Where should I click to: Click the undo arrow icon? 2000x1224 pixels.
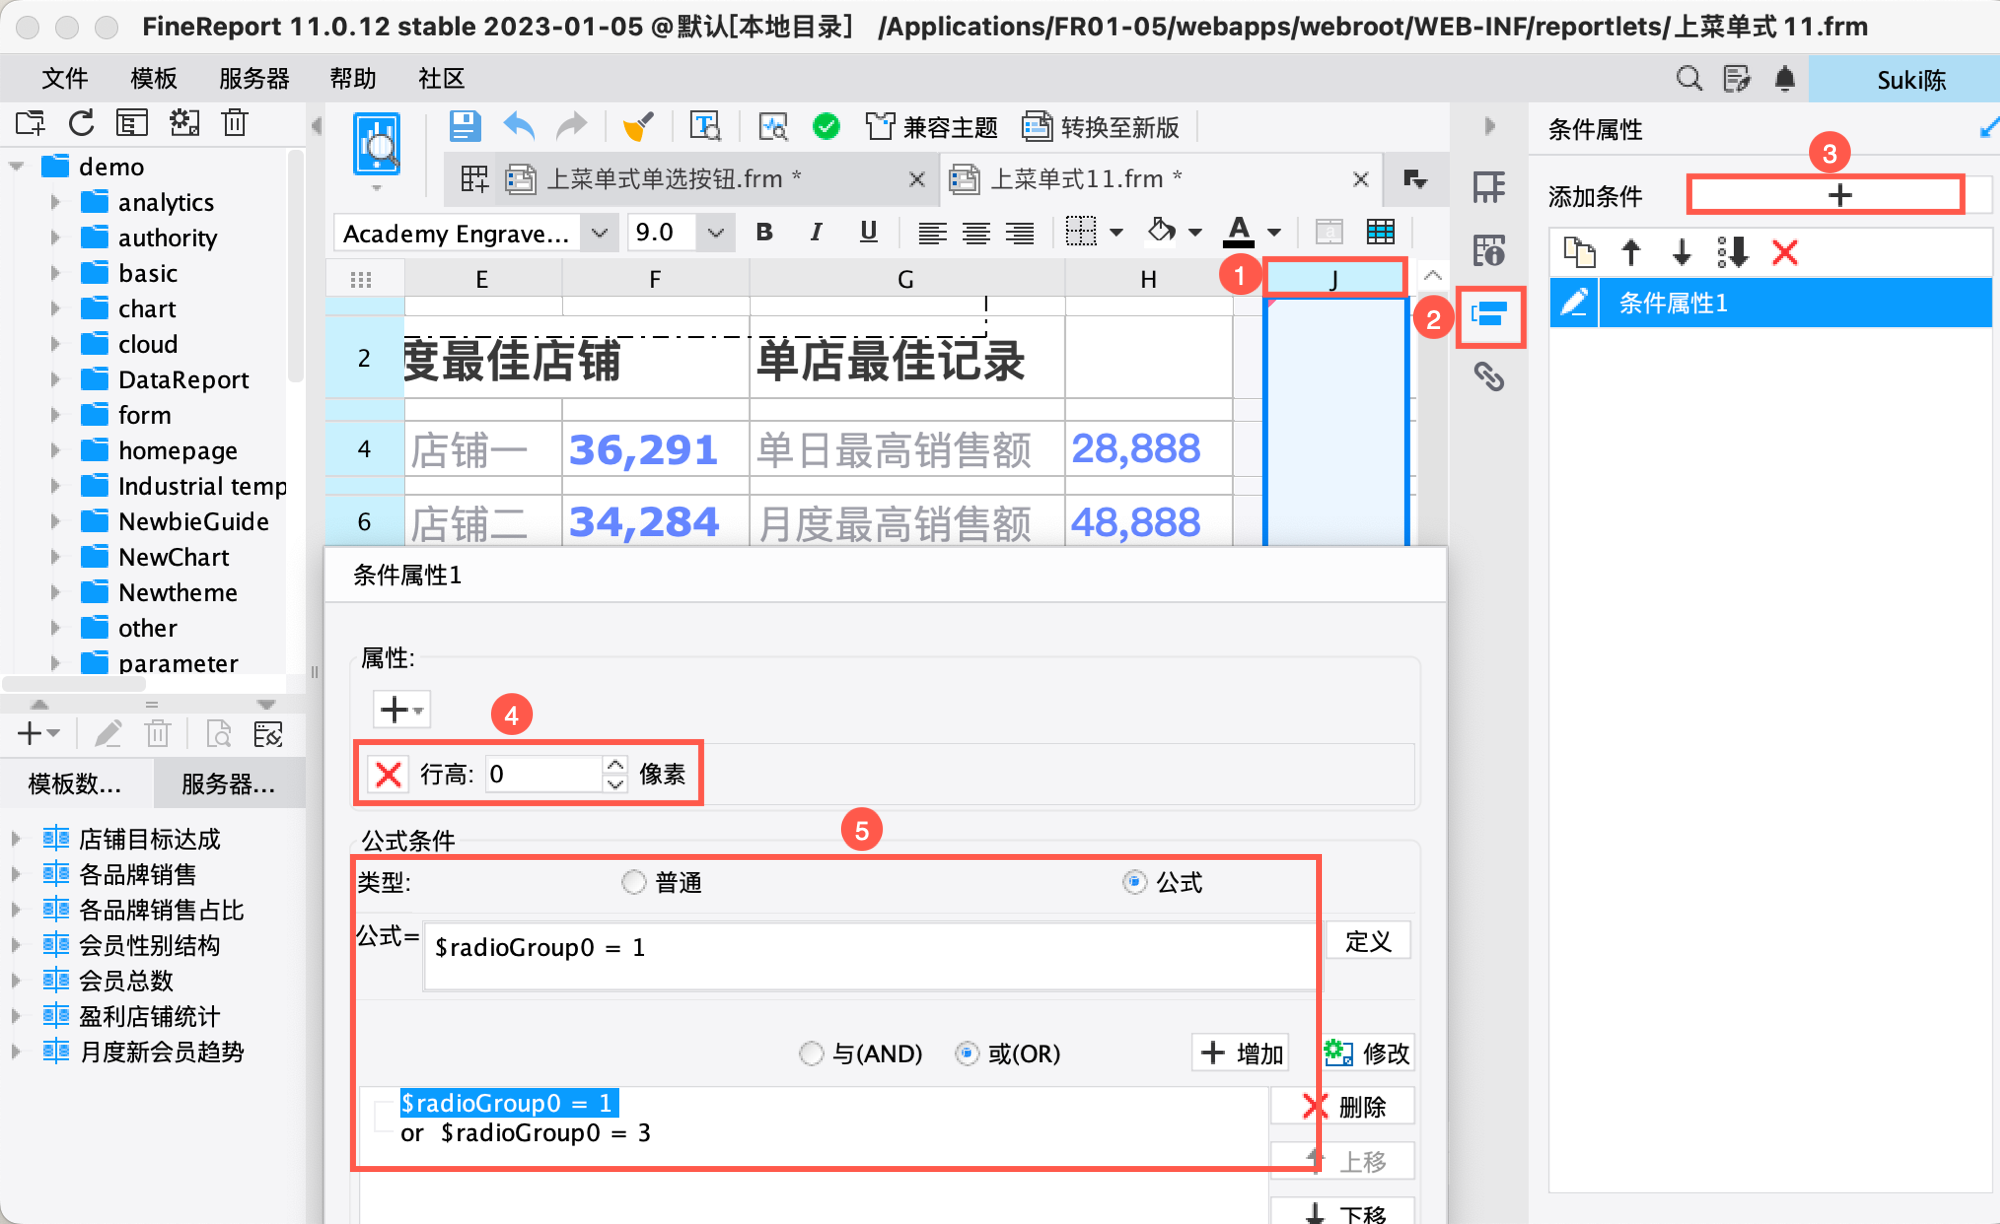[x=519, y=127]
